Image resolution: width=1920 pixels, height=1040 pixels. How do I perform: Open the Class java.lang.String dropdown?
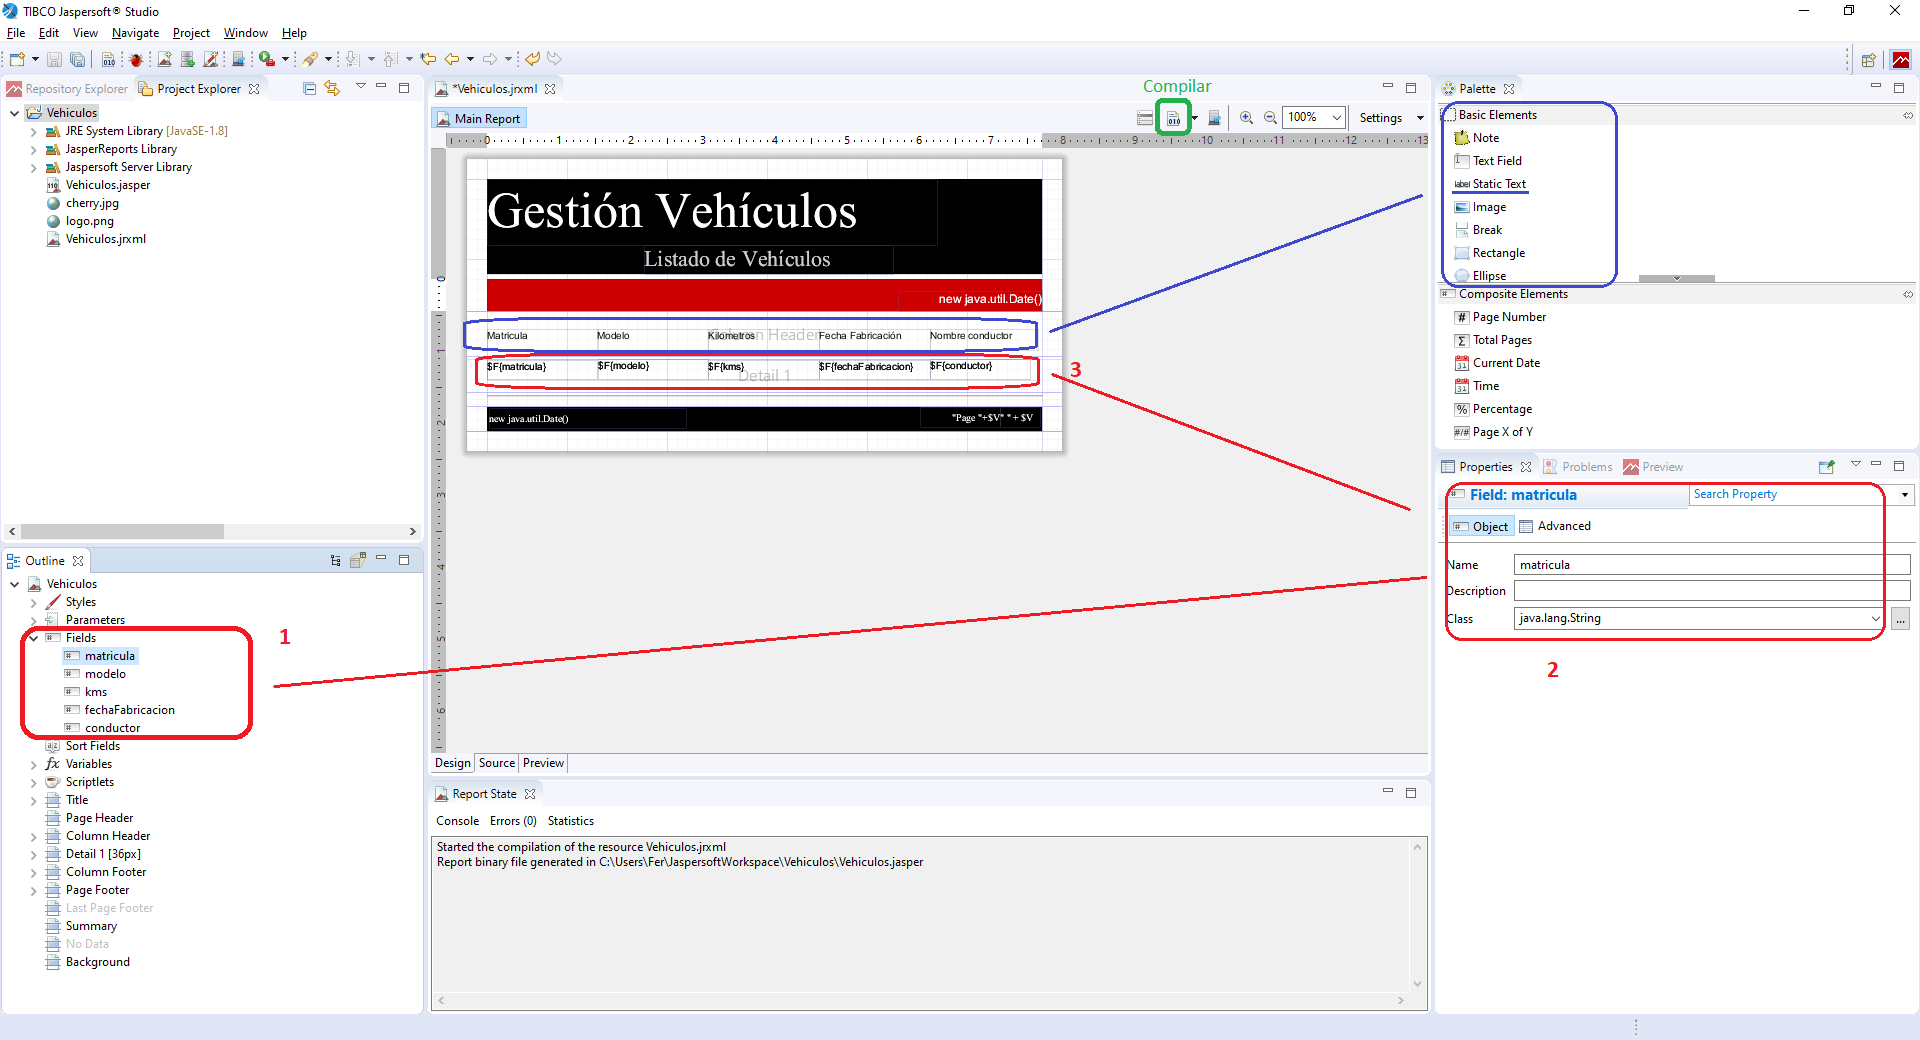[1875, 619]
